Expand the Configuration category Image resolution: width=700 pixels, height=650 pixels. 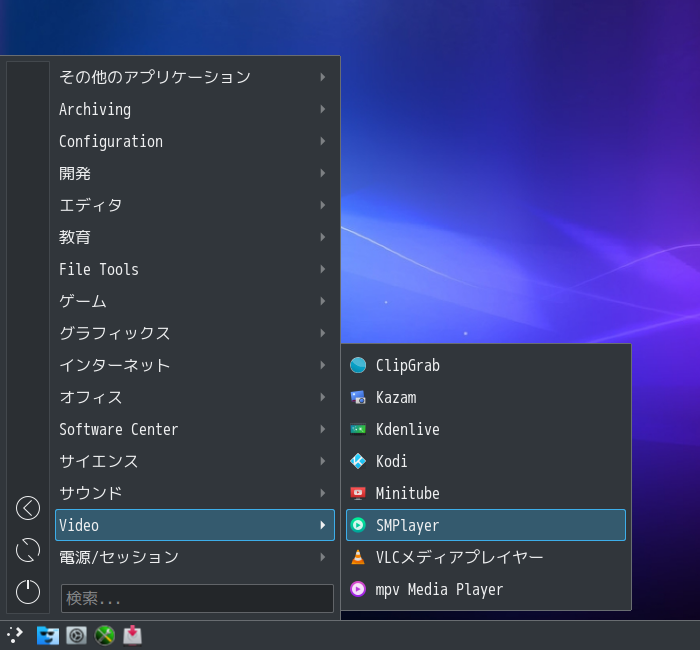(195, 141)
